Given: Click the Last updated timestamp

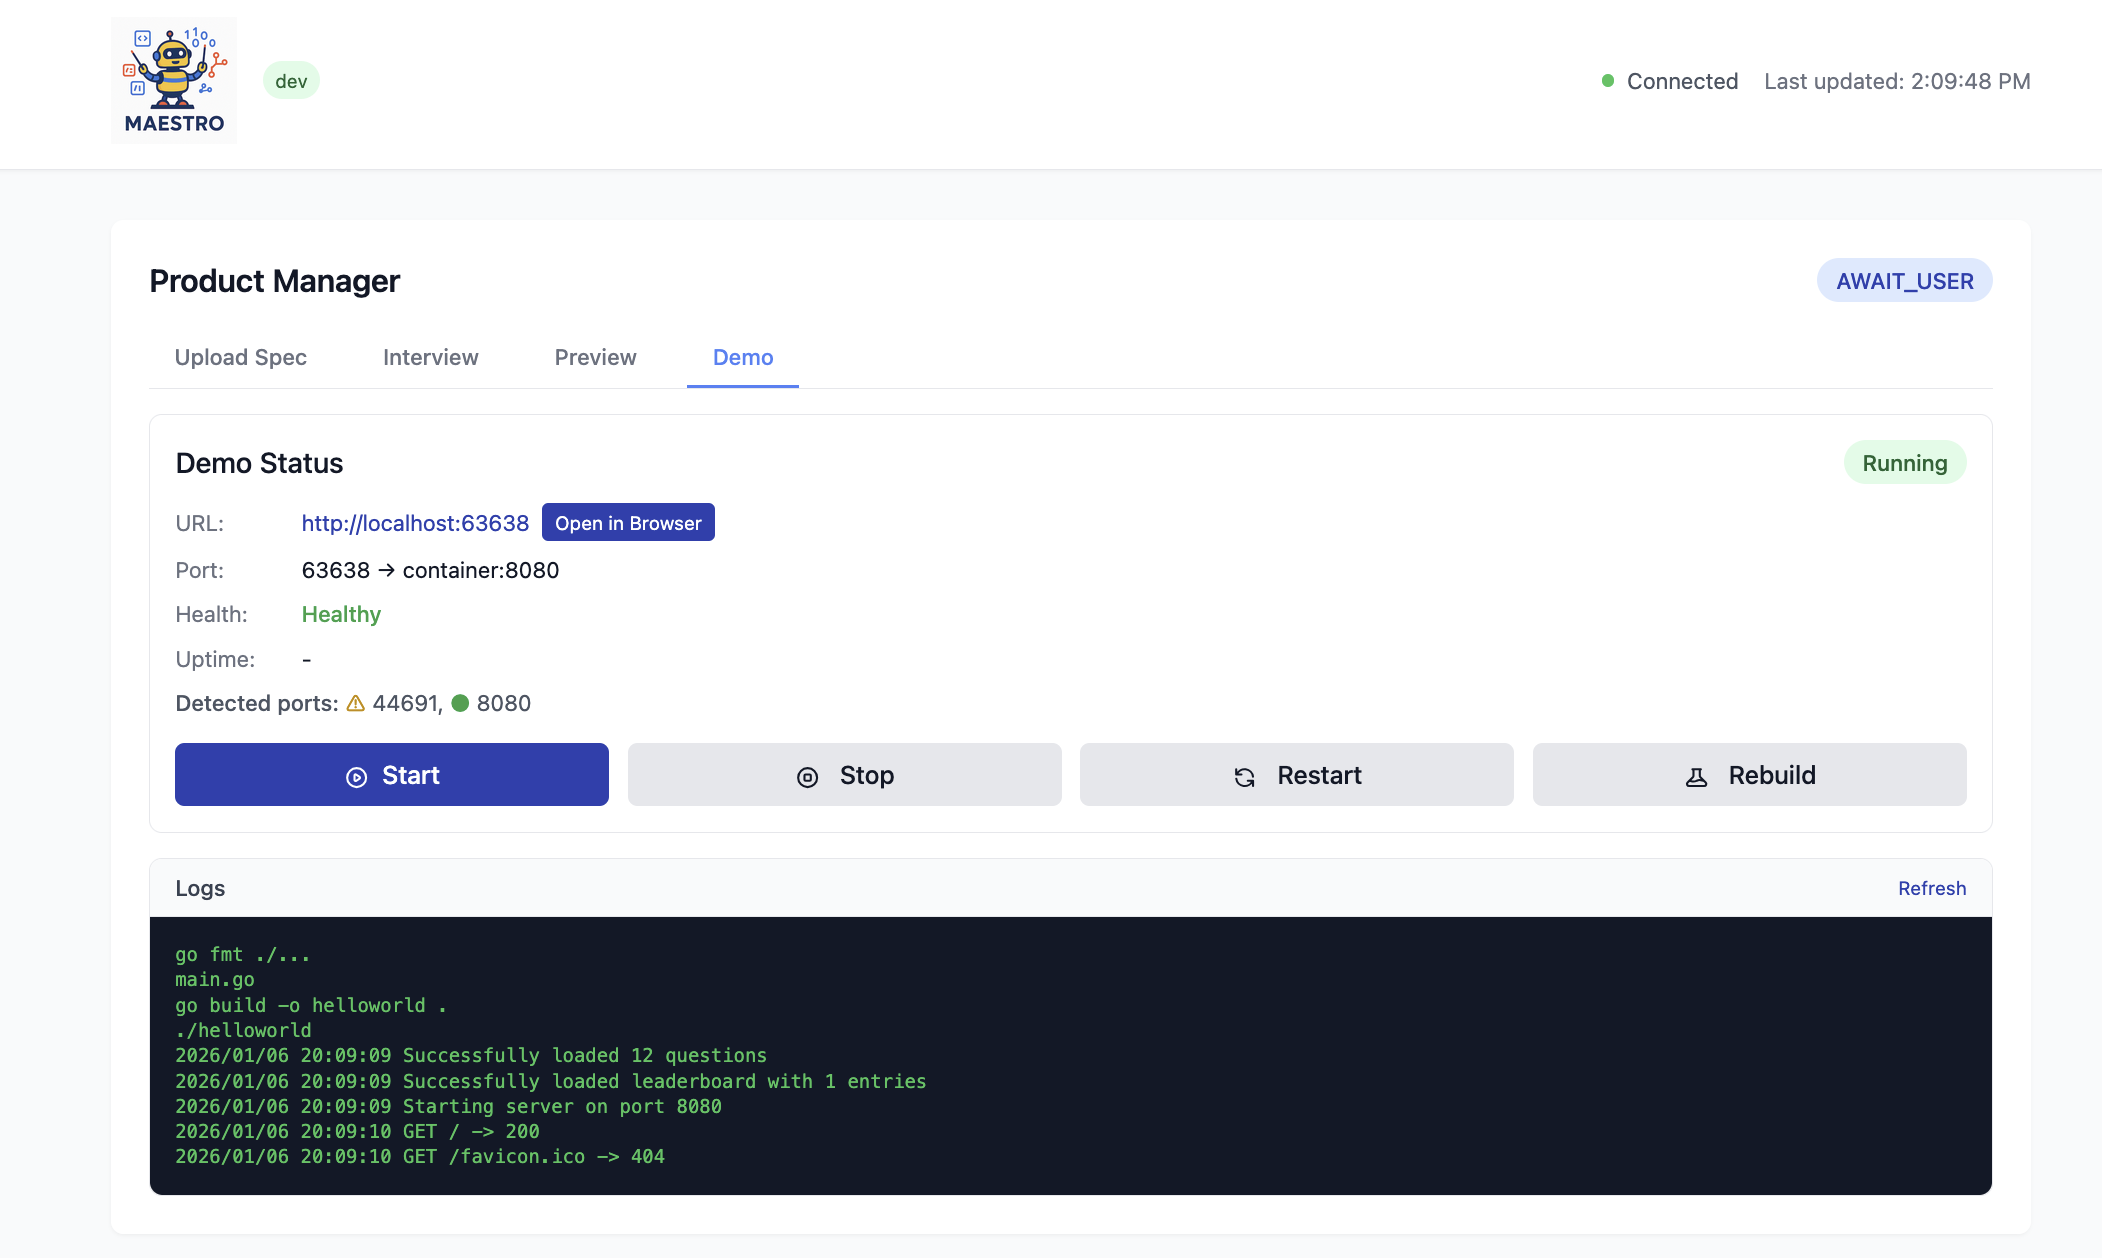Looking at the screenshot, I should point(1897,81).
